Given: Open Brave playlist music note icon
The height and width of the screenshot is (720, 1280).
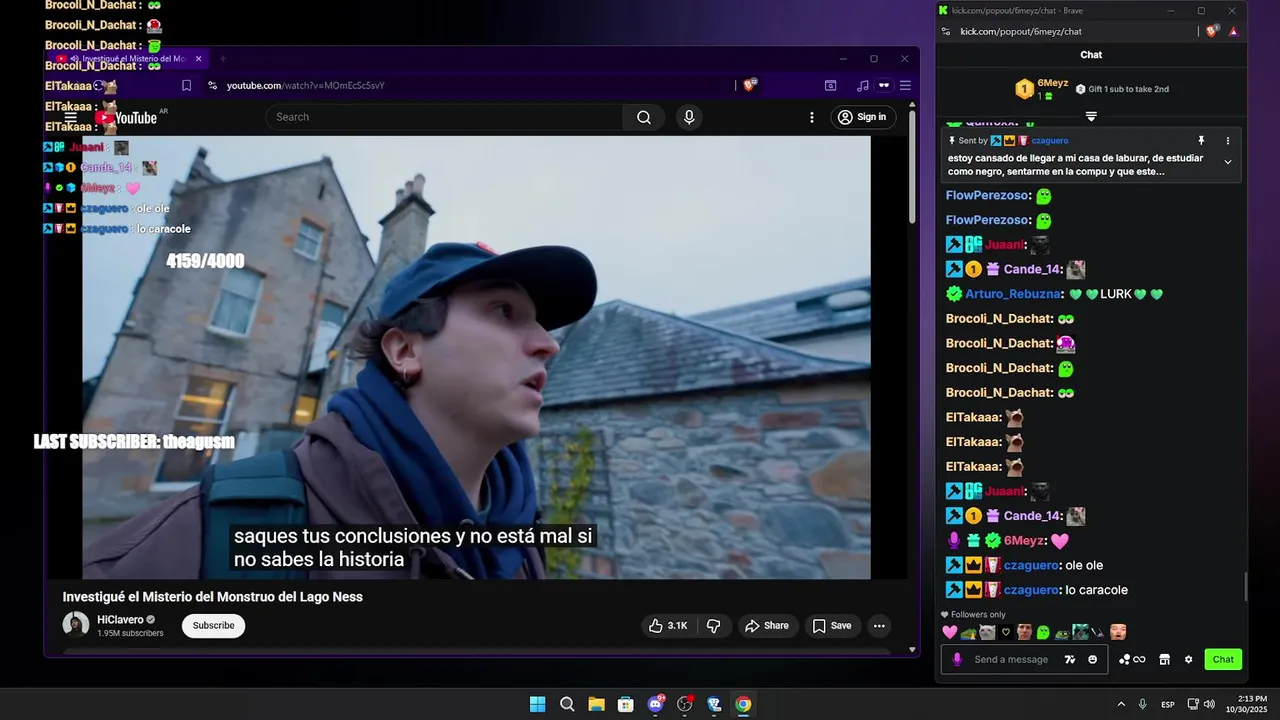Looking at the screenshot, I should pyautogui.click(x=862, y=85).
